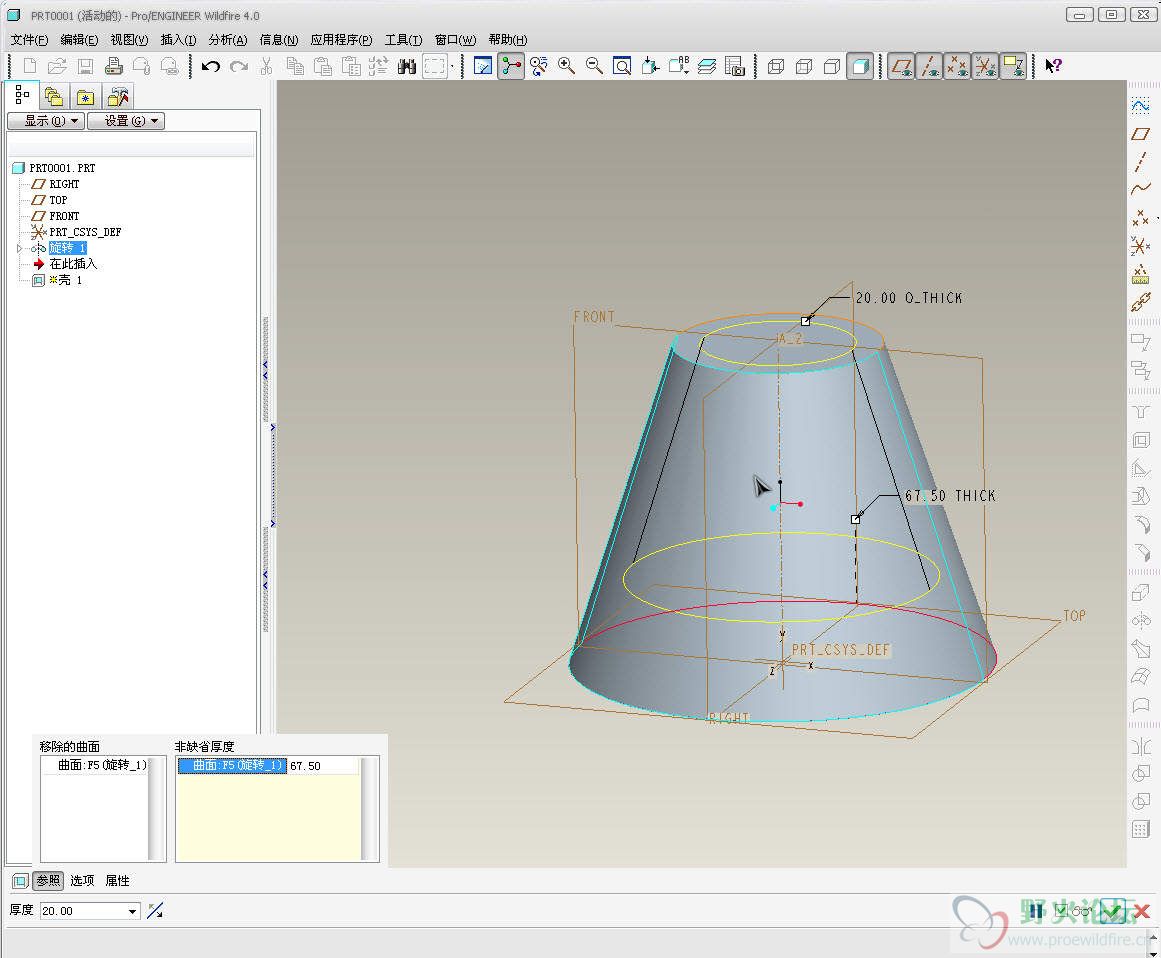Accept the shell with the green check
This screenshot has width=1161, height=958.
click(x=1112, y=911)
